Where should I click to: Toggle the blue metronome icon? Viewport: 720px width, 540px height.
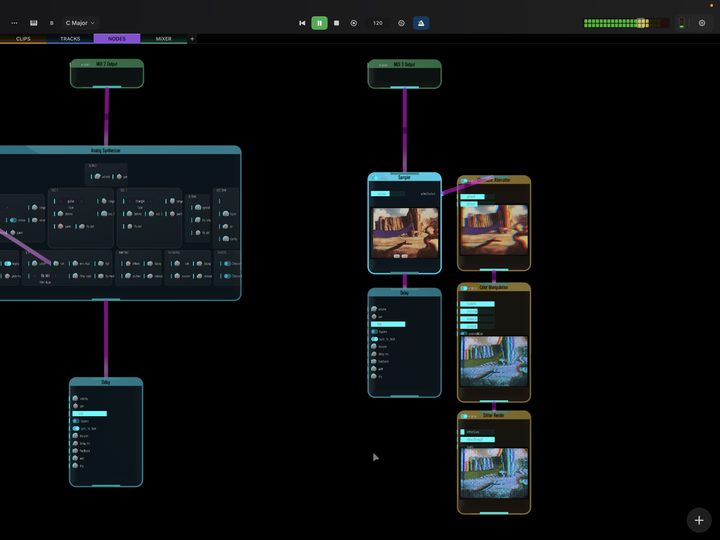click(x=421, y=23)
